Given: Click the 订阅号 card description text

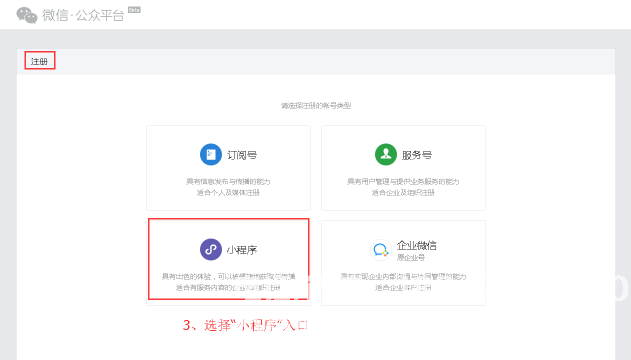Looking at the screenshot, I should click(228, 187).
